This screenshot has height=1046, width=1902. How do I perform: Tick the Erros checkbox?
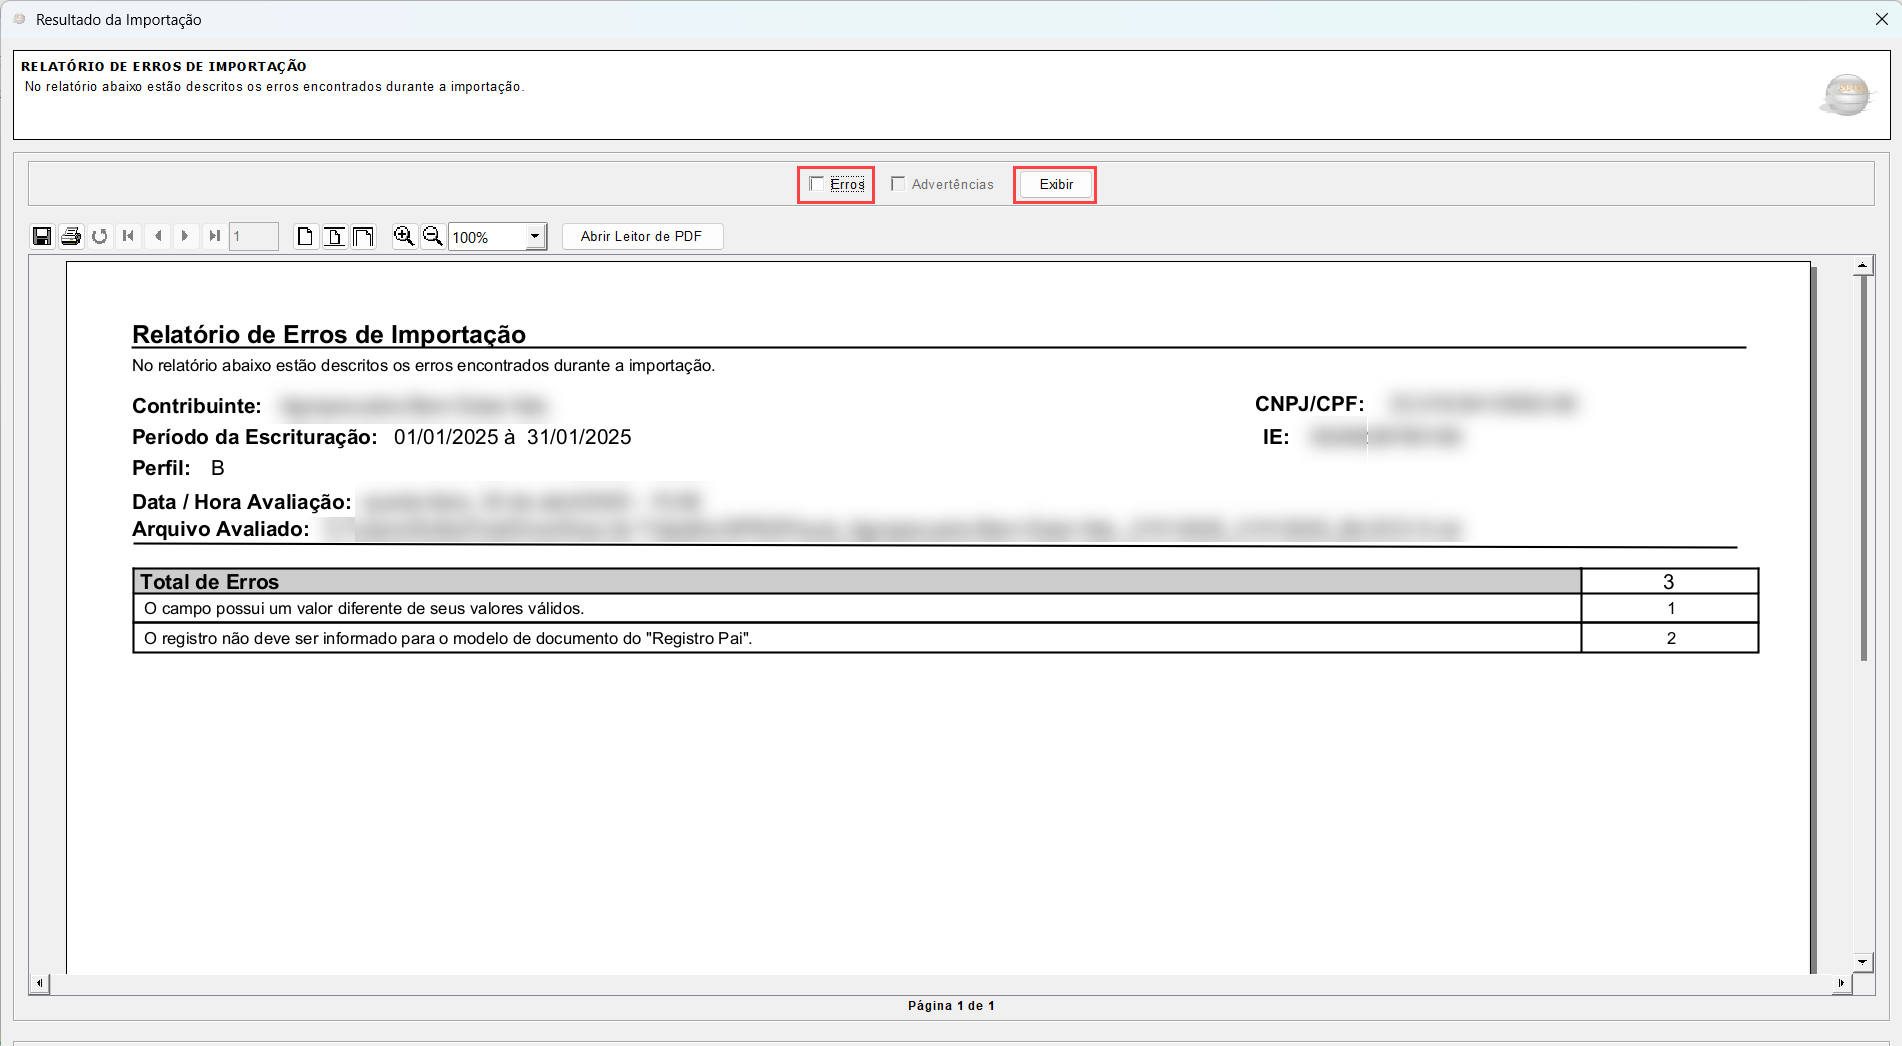(x=817, y=184)
